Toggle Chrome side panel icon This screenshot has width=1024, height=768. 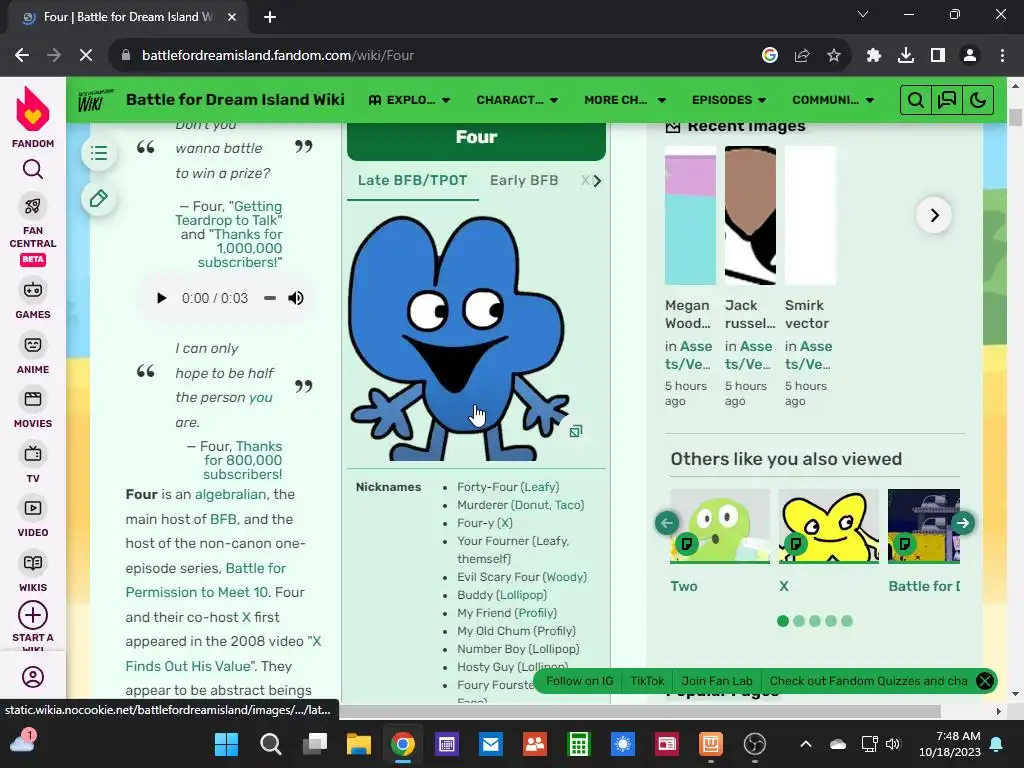[938, 55]
